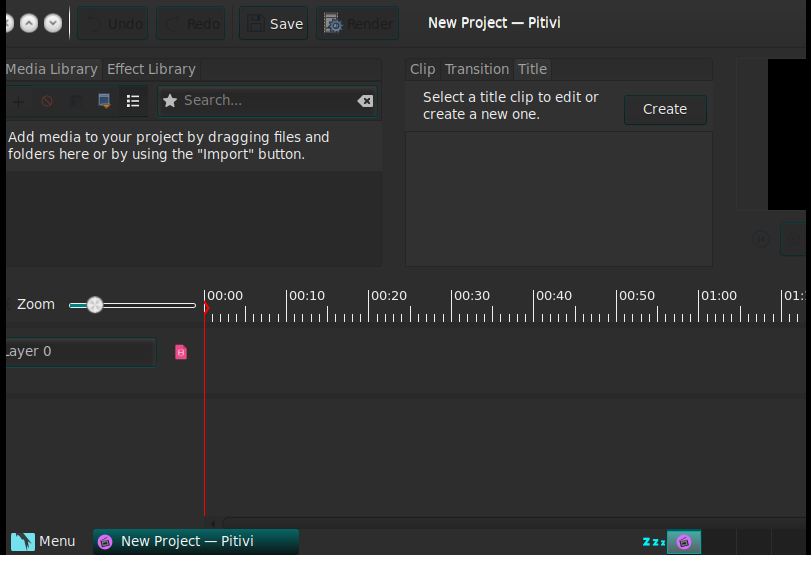This screenshot has width=811, height=582.
Task: Click the clip properties icon in media toolbar
Action: pyautogui.click(x=76, y=101)
